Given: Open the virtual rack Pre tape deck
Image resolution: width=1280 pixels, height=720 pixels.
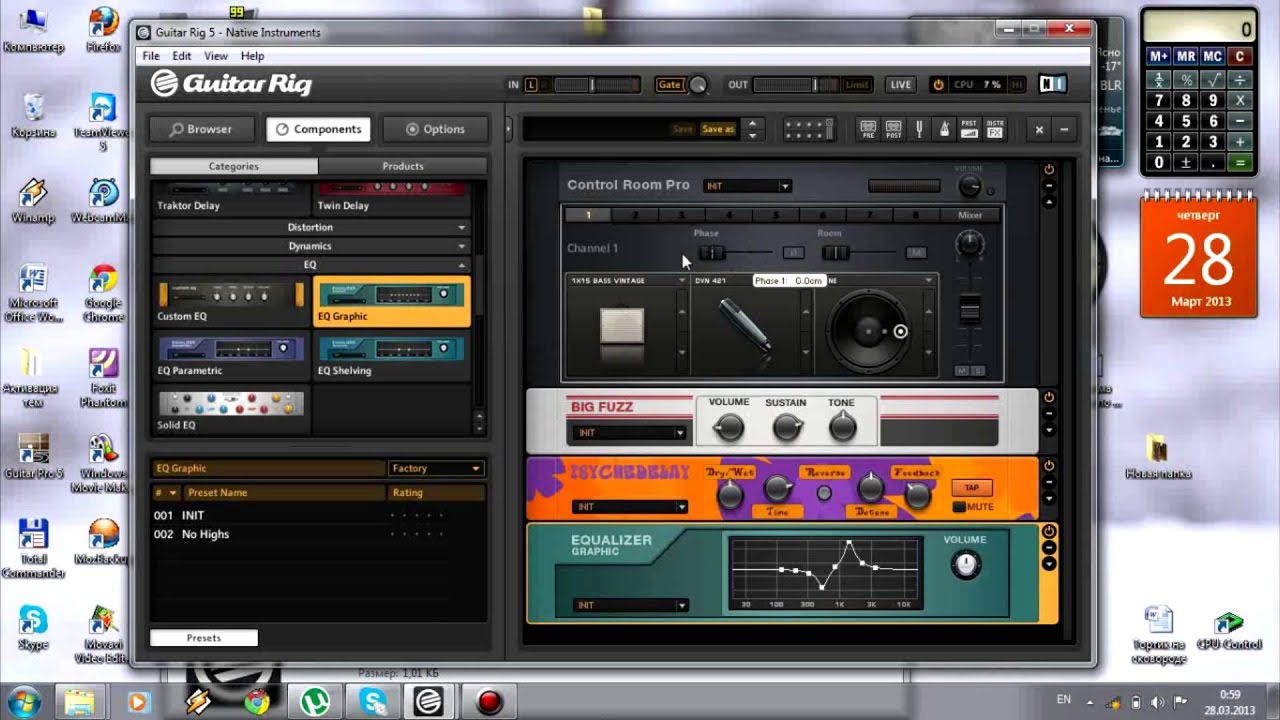Looking at the screenshot, I should (867, 129).
